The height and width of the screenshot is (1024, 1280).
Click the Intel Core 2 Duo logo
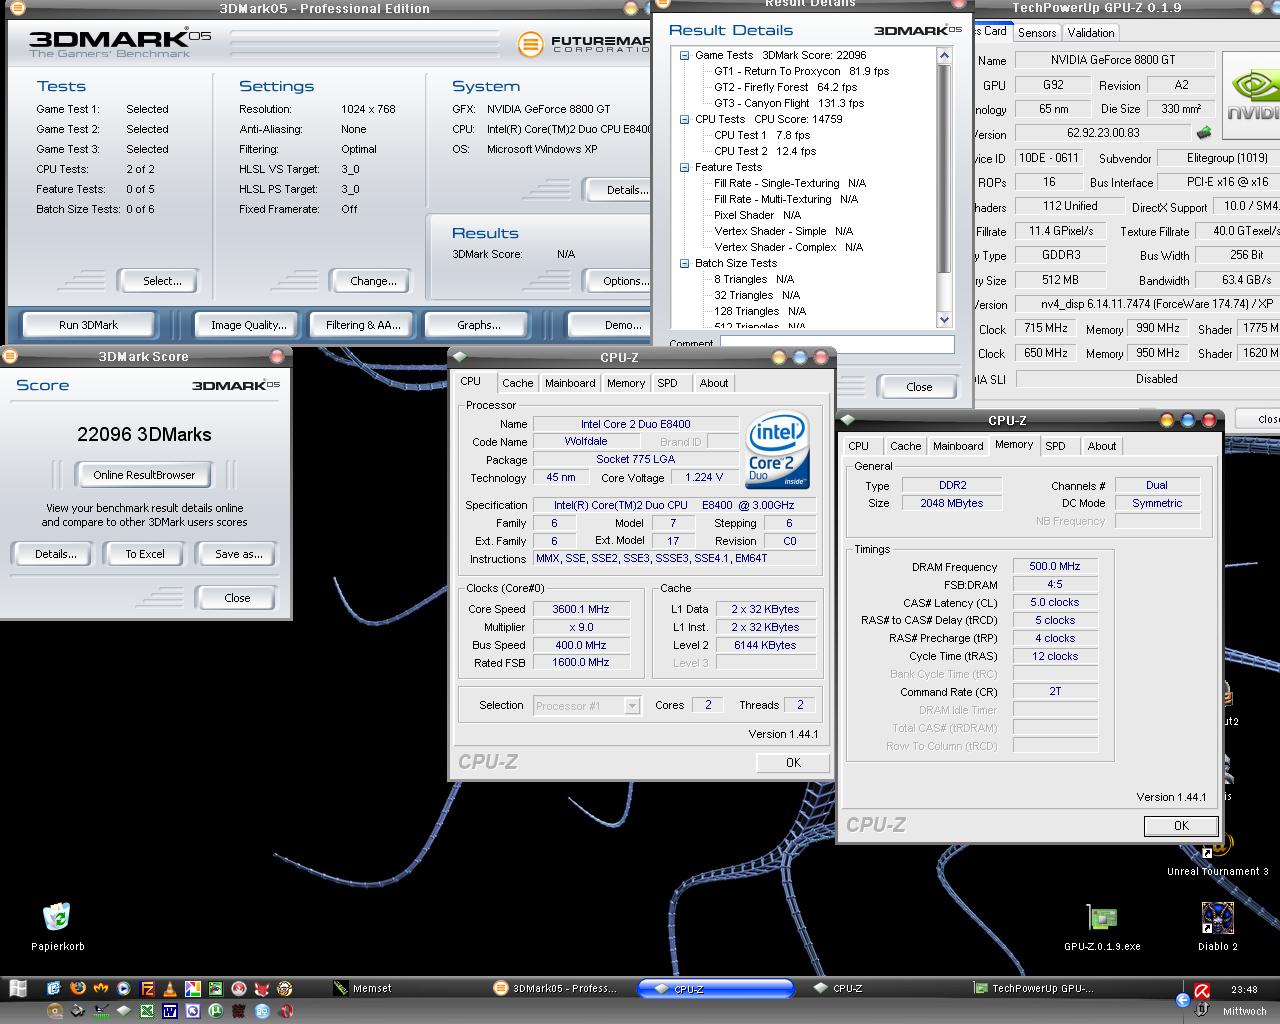click(777, 450)
